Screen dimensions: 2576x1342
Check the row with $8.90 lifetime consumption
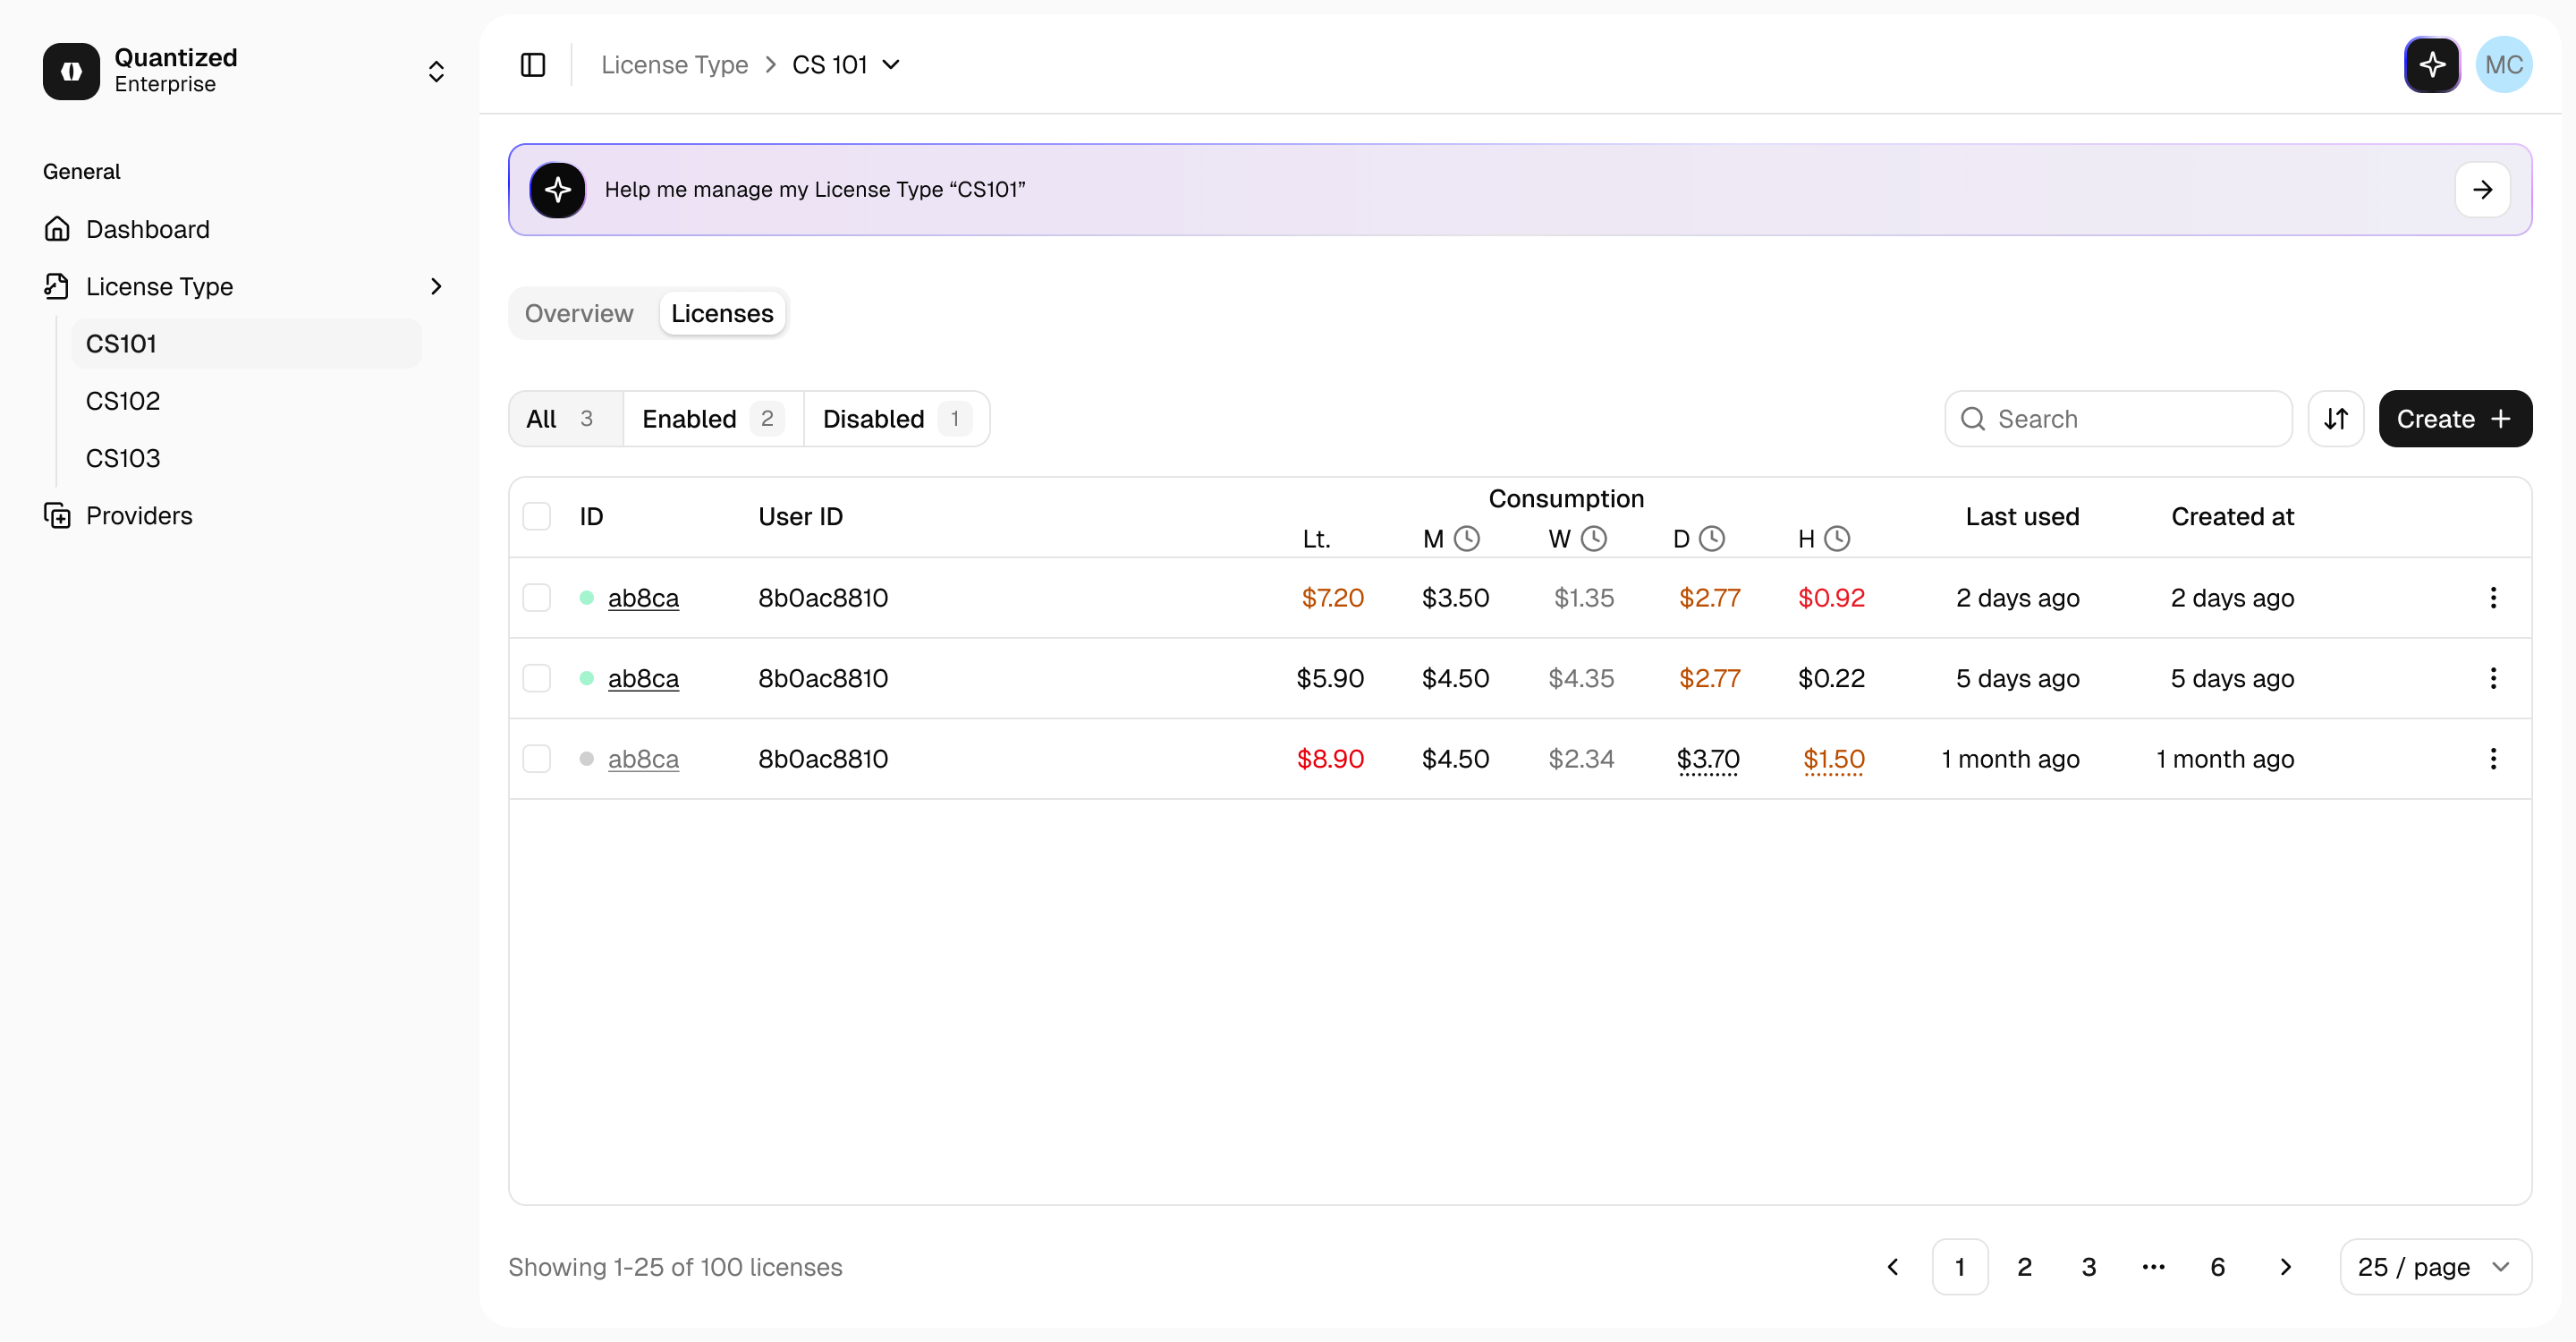537,759
